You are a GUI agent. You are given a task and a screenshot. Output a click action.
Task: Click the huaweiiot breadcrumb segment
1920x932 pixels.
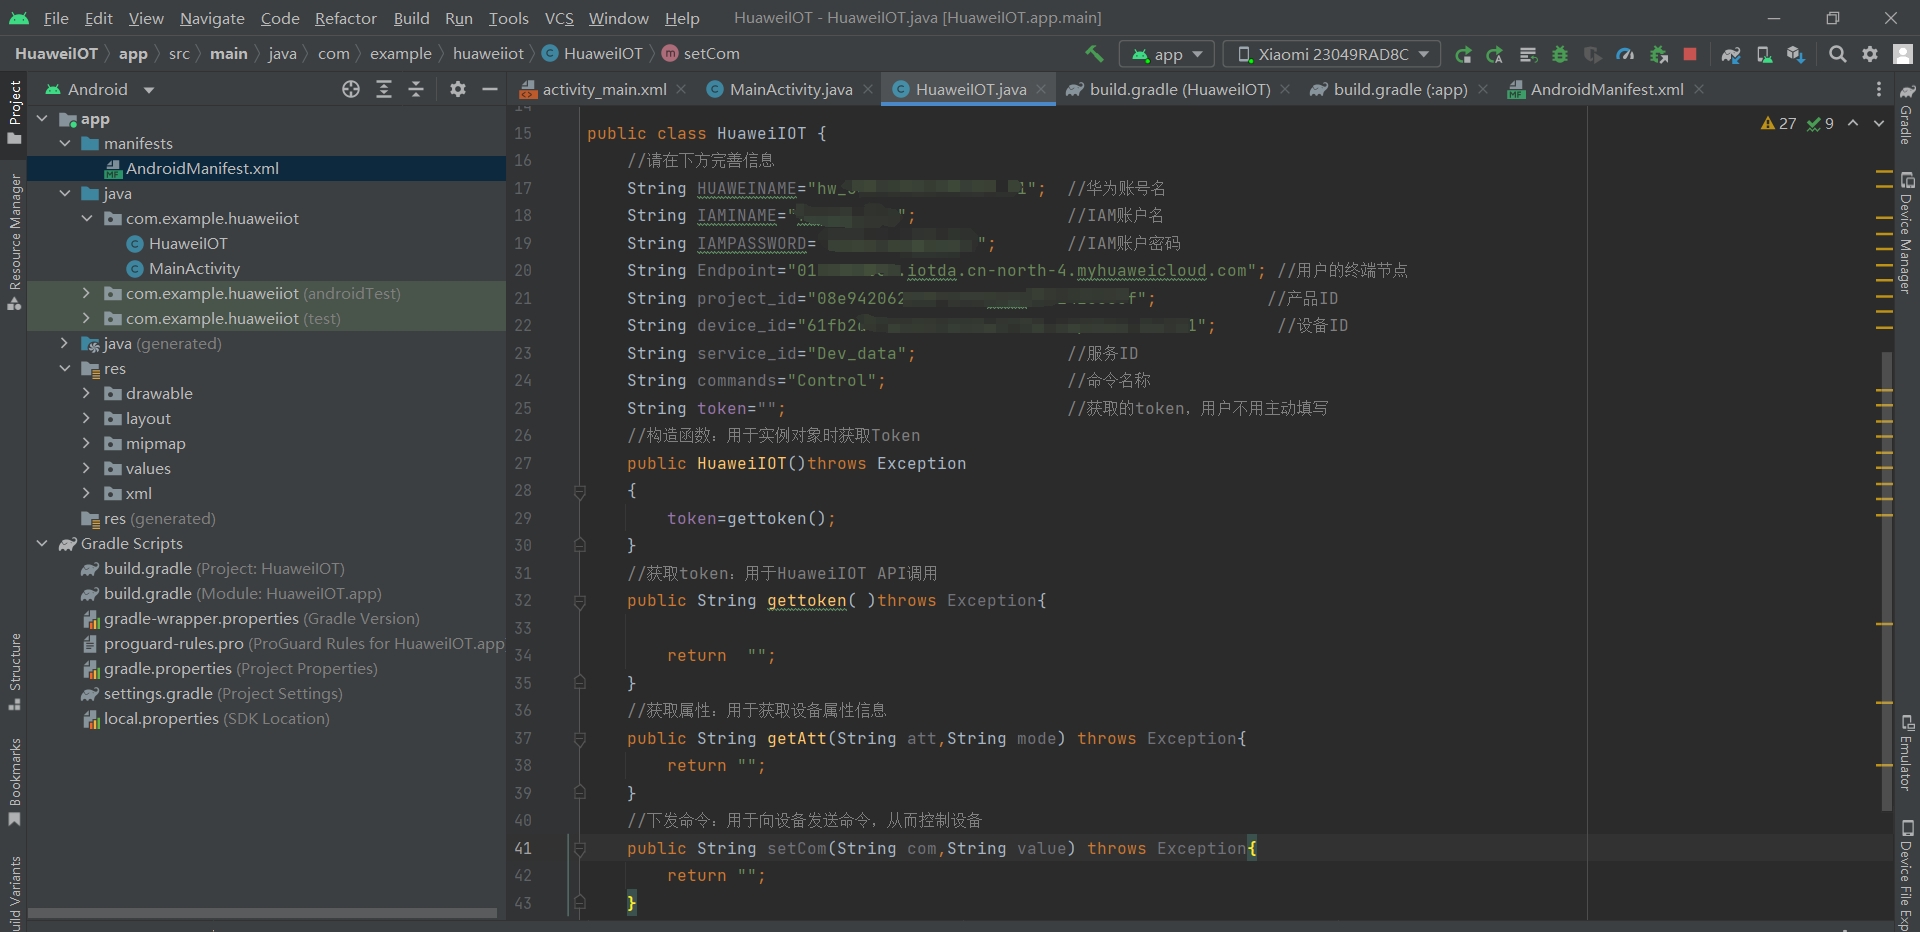(x=488, y=54)
